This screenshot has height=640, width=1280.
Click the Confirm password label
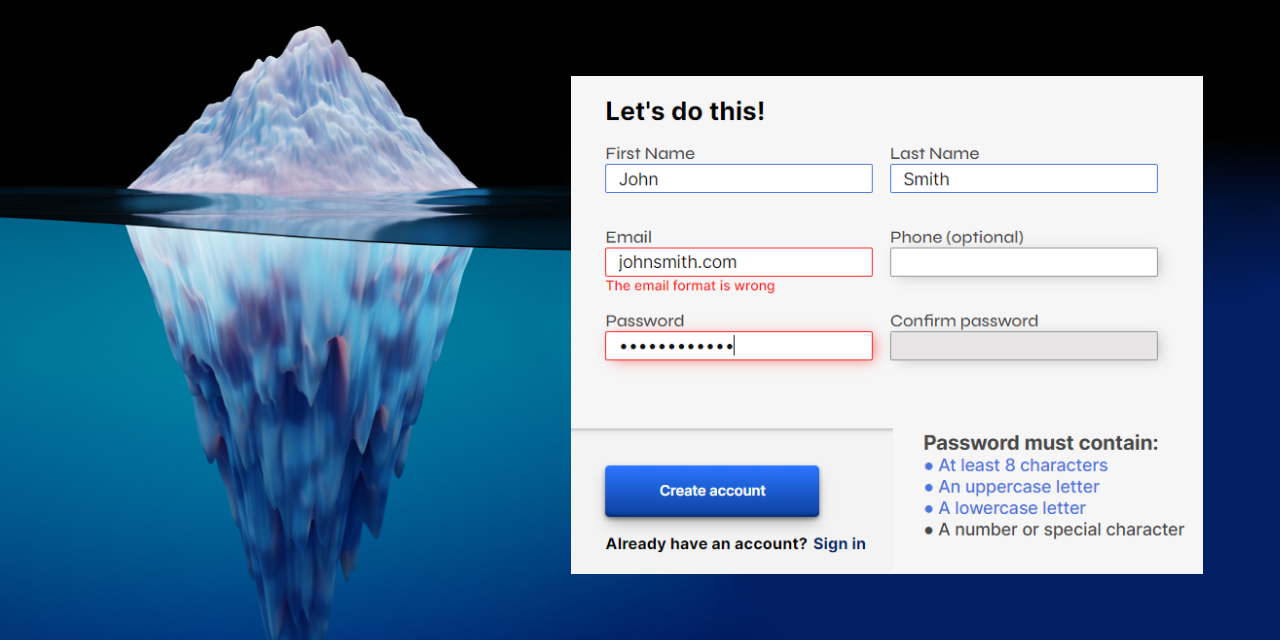(964, 321)
